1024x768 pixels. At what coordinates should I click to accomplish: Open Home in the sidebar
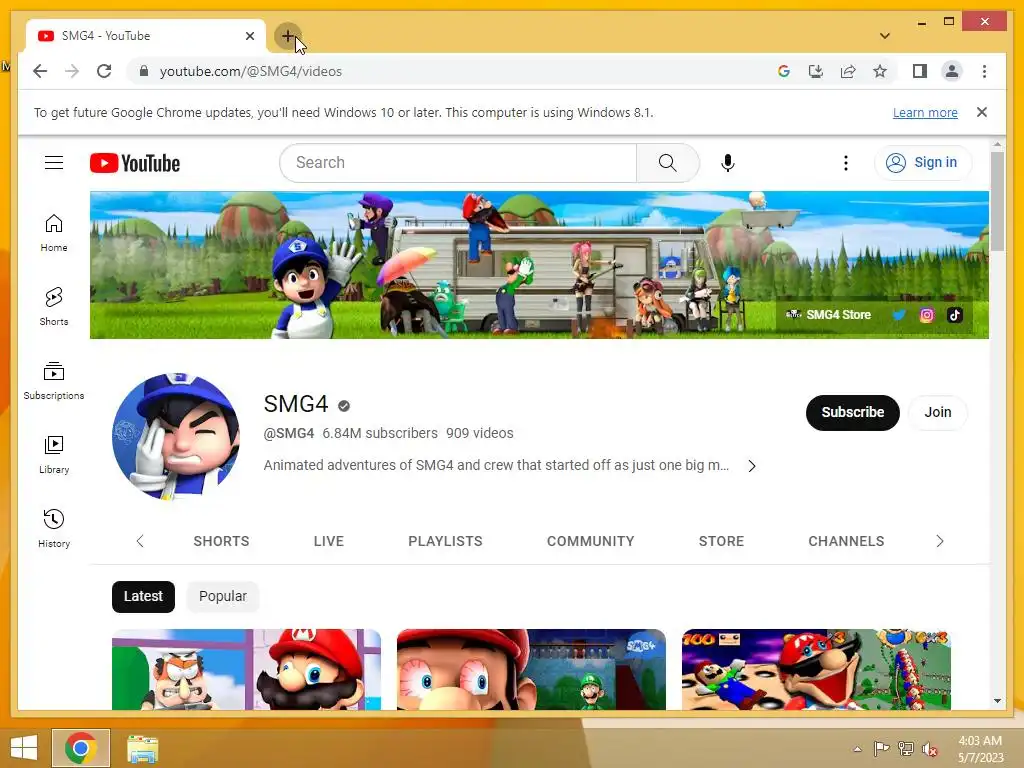54,233
